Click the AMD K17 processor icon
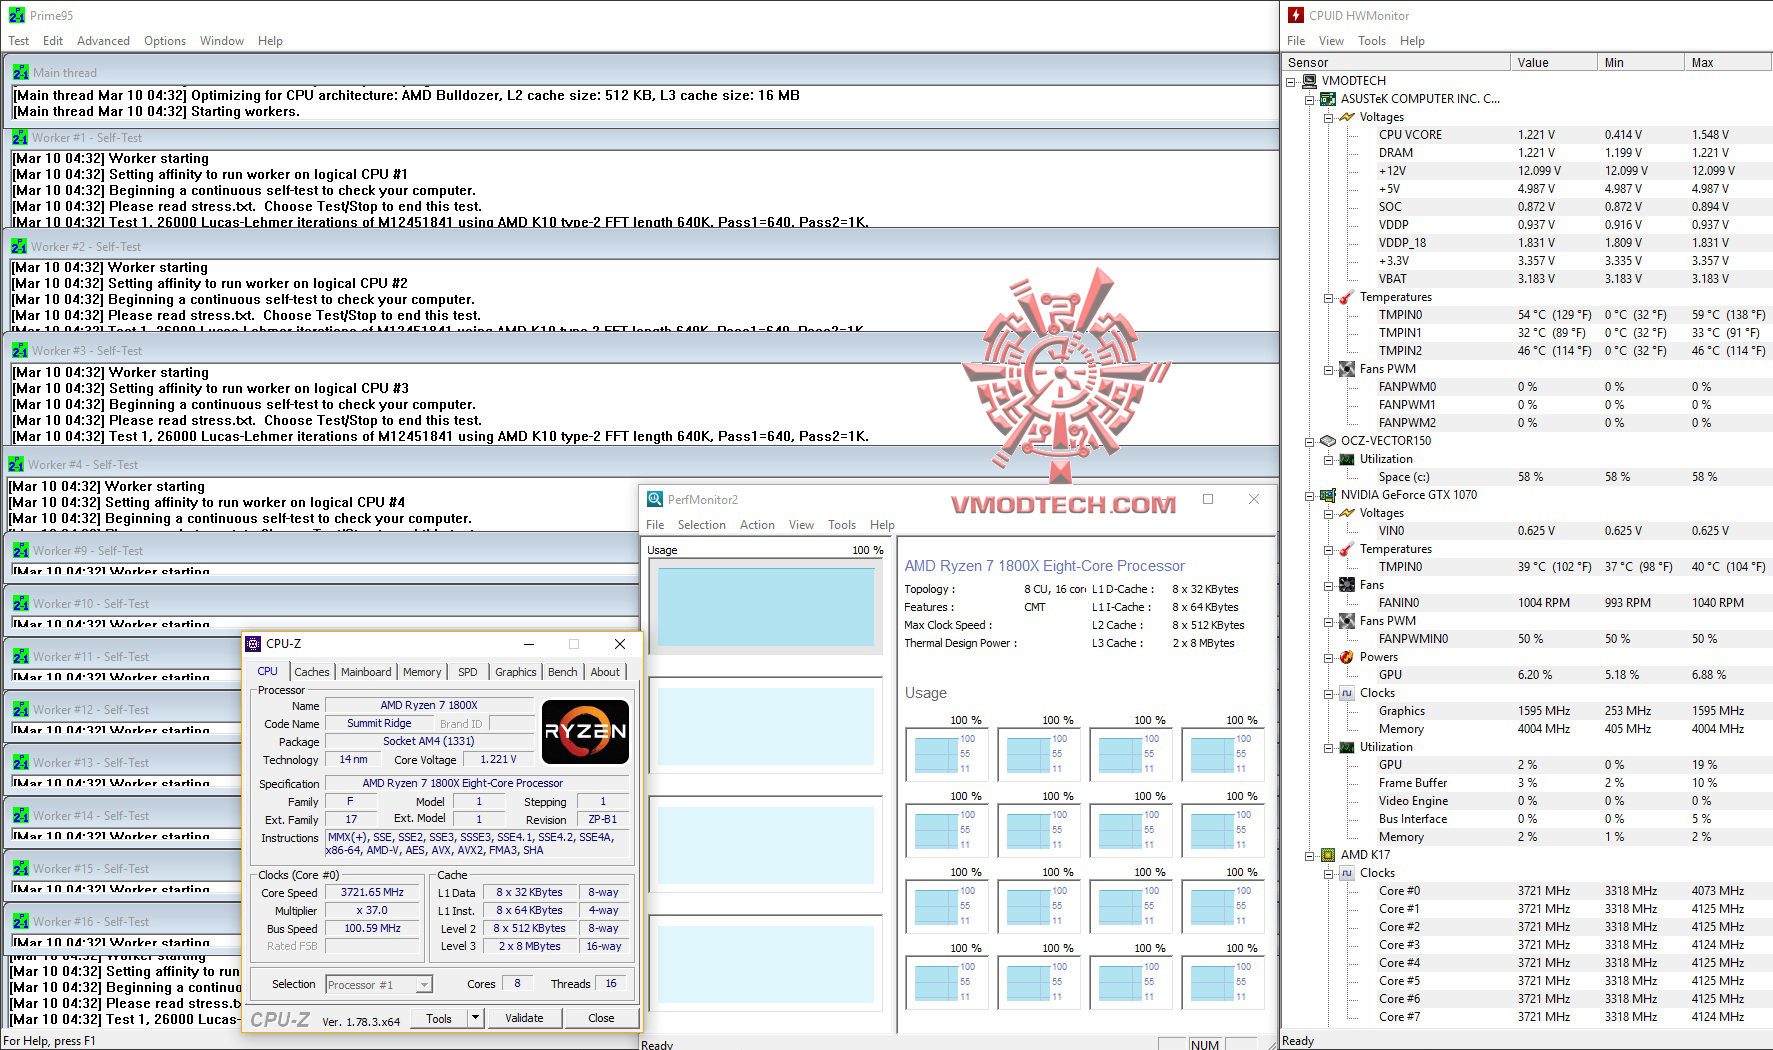The width and height of the screenshot is (1773, 1050). tap(1328, 855)
